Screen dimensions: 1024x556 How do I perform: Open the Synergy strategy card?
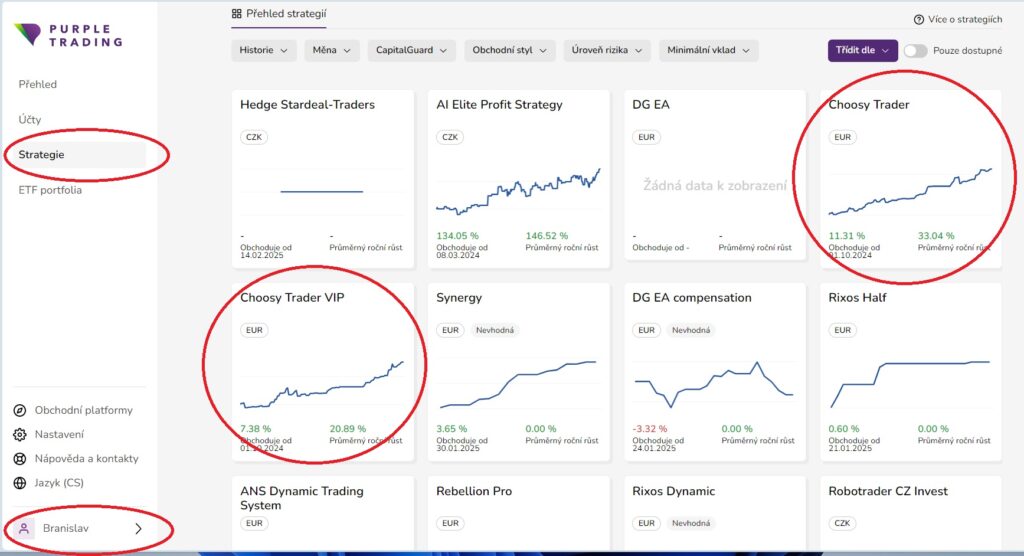pos(519,372)
